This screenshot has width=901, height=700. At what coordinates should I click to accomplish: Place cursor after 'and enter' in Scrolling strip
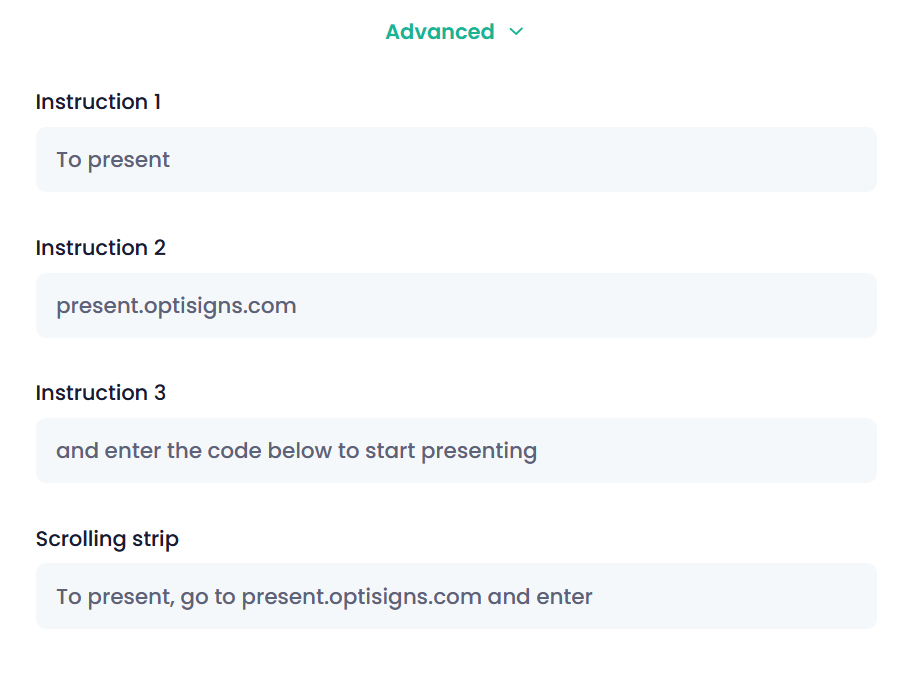[595, 597]
